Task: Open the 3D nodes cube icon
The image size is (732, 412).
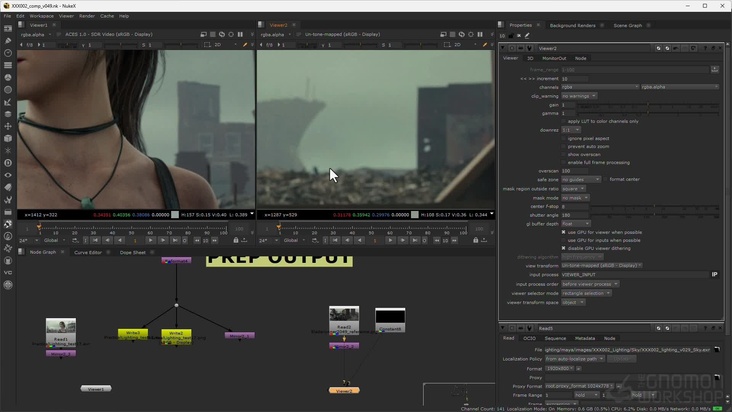Action: tap(8, 138)
